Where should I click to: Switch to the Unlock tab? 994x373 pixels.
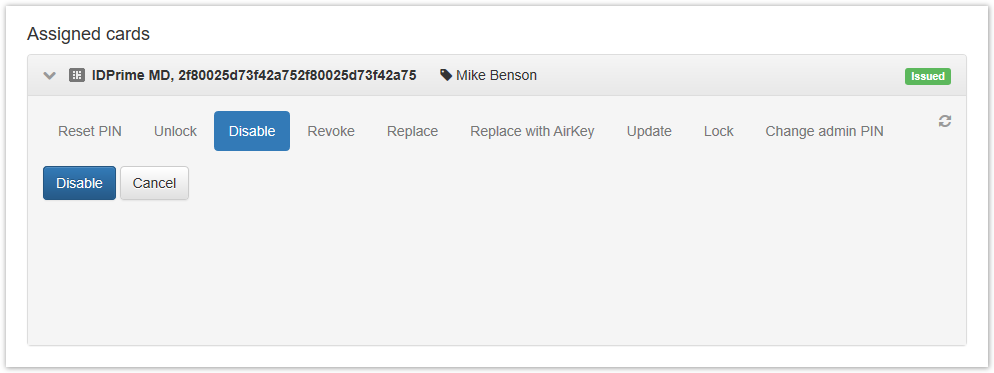(x=176, y=131)
